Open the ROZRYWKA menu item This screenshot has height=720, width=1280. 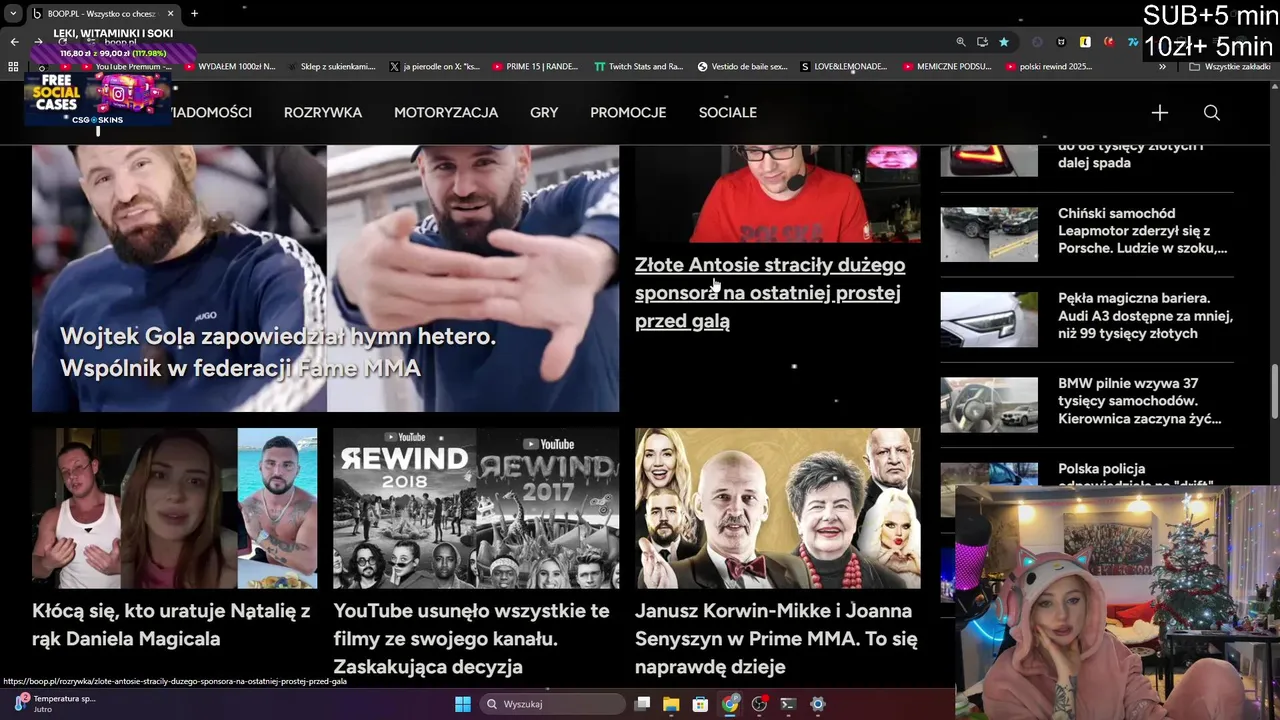[323, 113]
